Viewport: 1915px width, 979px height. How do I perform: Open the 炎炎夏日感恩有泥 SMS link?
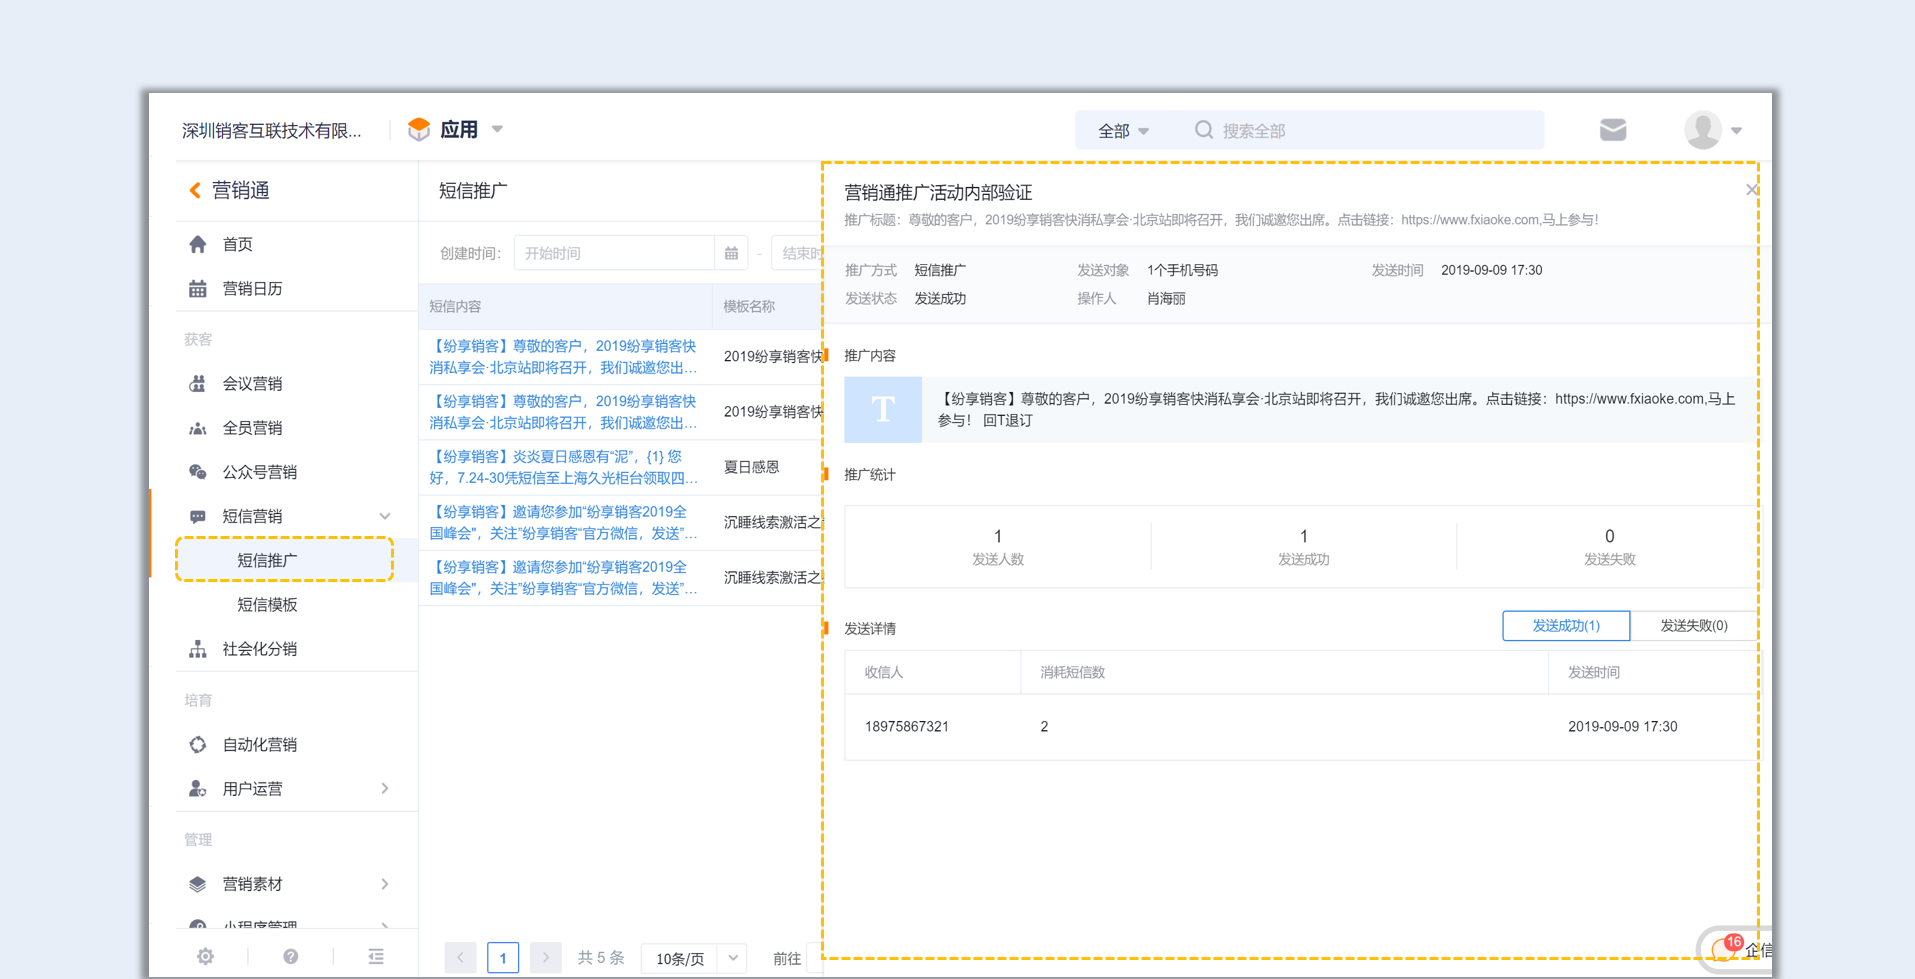[x=563, y=467]
